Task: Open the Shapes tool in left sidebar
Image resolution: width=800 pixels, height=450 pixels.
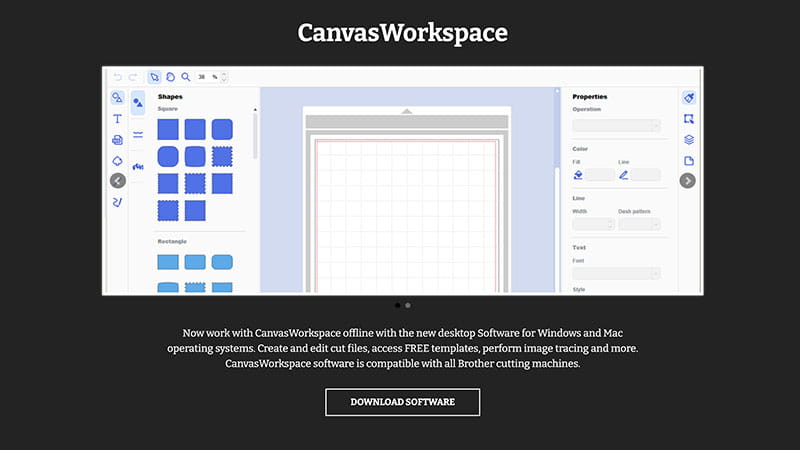Action: pyautogui.click(x=117, y=98)
